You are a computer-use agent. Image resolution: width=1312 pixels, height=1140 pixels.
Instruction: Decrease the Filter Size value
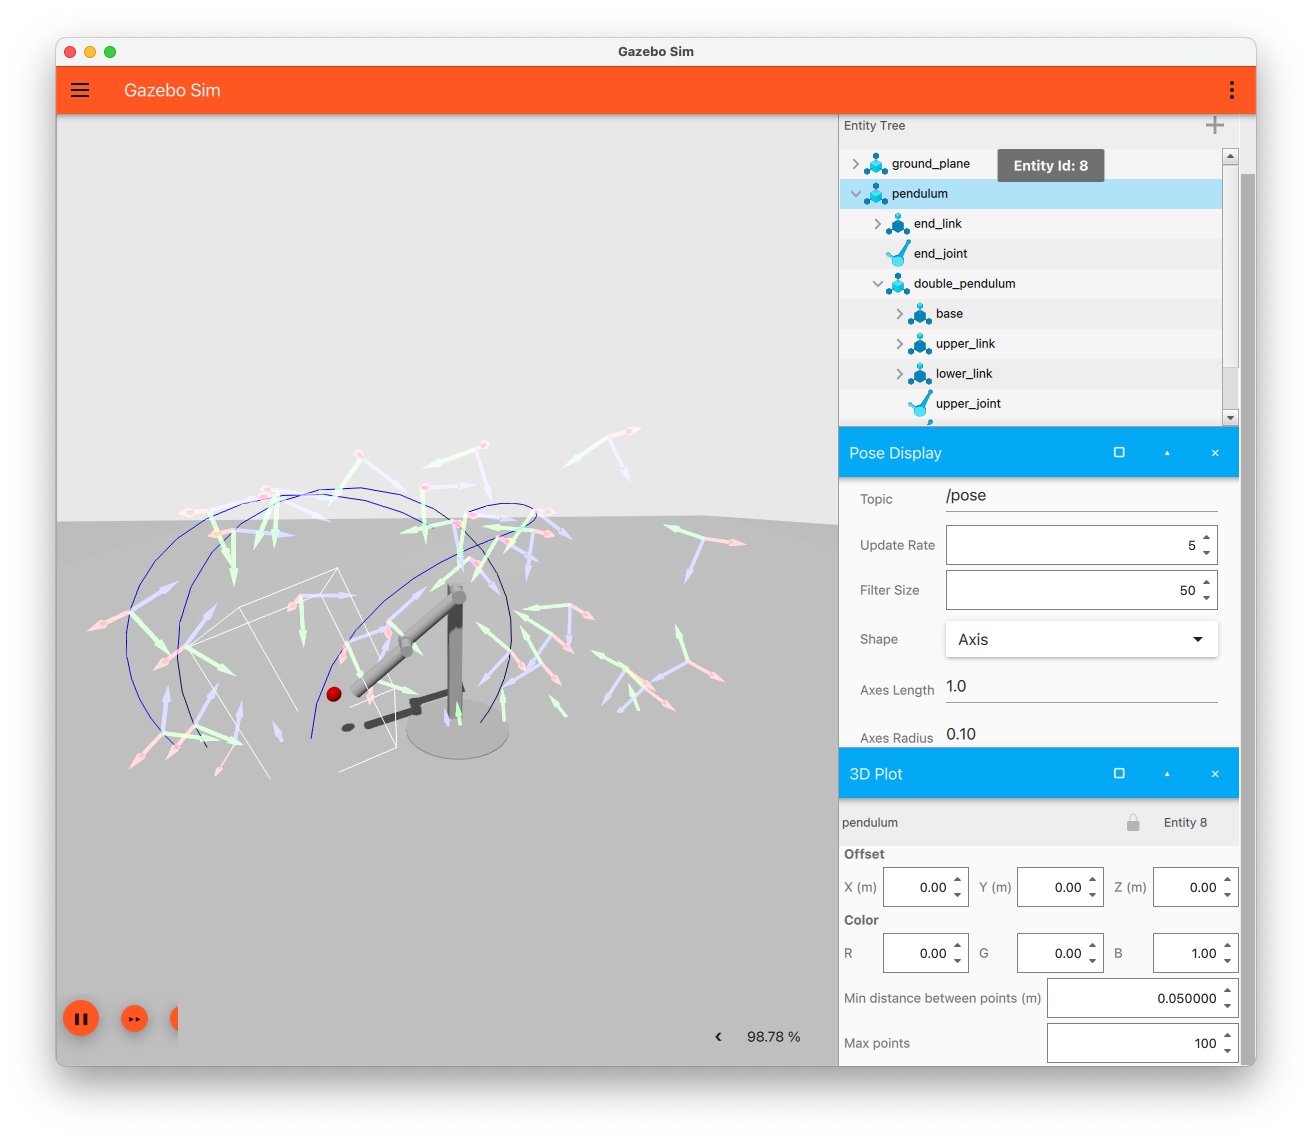pos(1207,598)
